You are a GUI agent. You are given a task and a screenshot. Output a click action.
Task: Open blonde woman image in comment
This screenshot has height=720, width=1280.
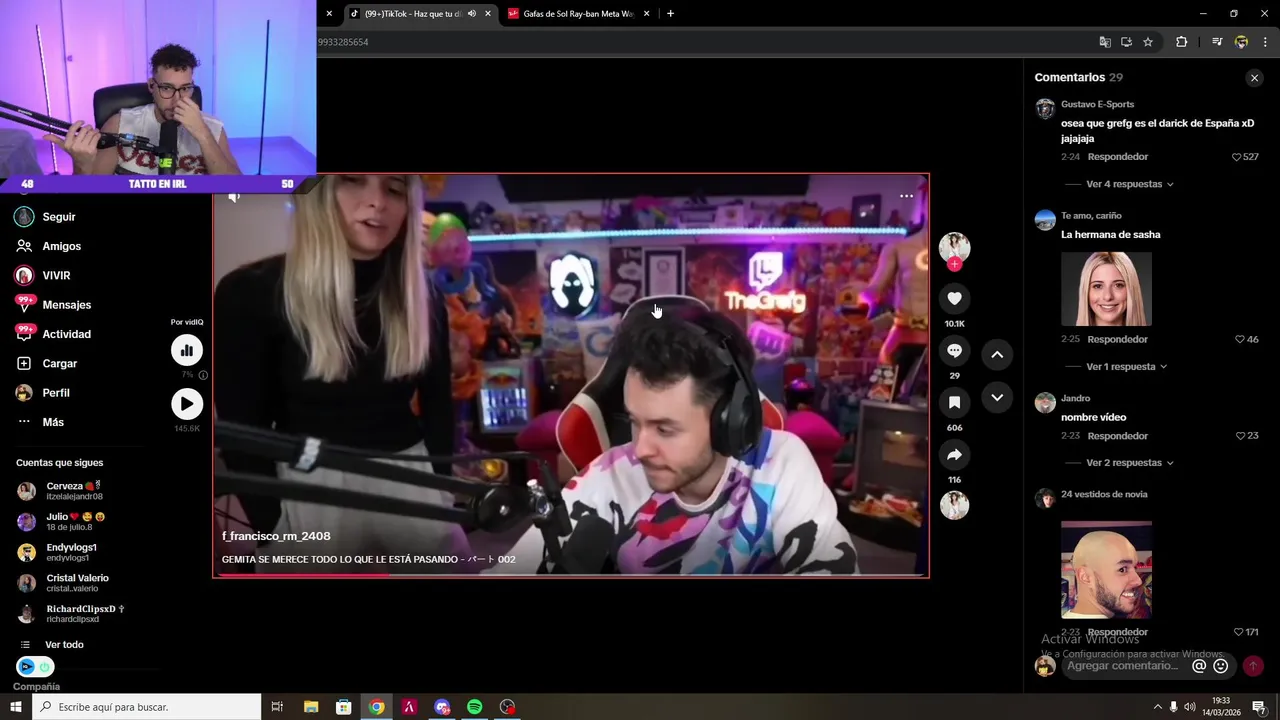tap(1106, 289)
